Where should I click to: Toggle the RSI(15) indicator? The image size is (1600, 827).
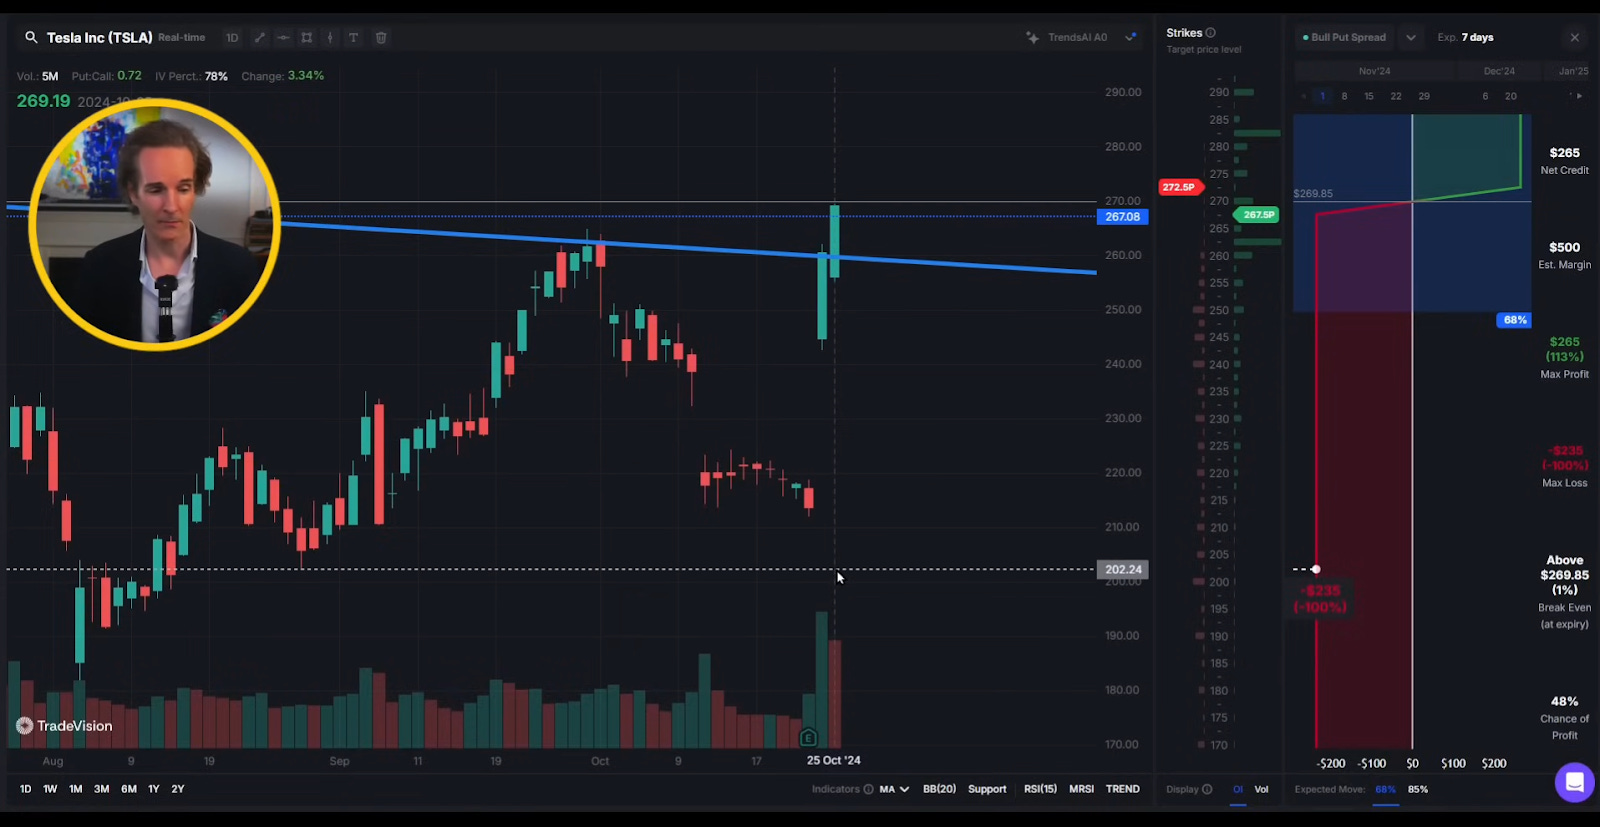click(x=1040, y=789)
